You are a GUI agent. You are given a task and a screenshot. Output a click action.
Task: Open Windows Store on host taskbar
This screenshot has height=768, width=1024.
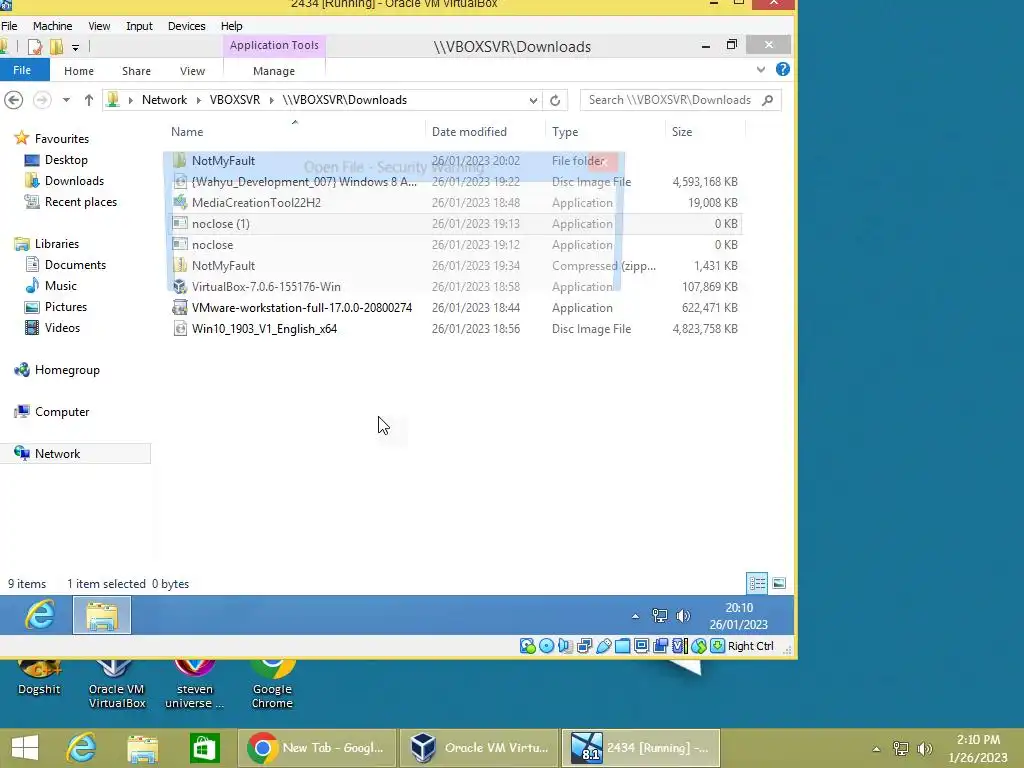click(x=204, y=748)
